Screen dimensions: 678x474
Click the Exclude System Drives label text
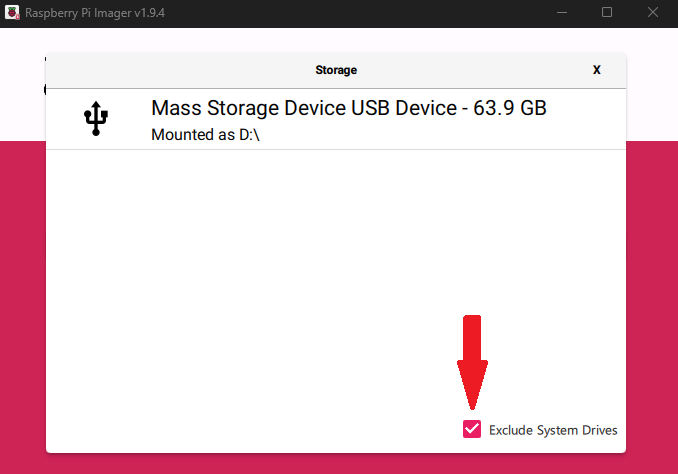click(x=553, y=430)
